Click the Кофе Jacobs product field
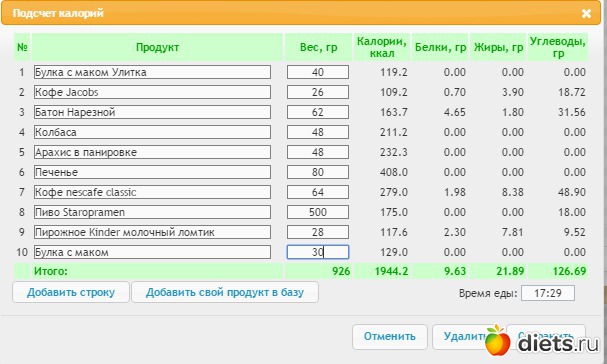 pyautogui.click(x=152, y=92)
